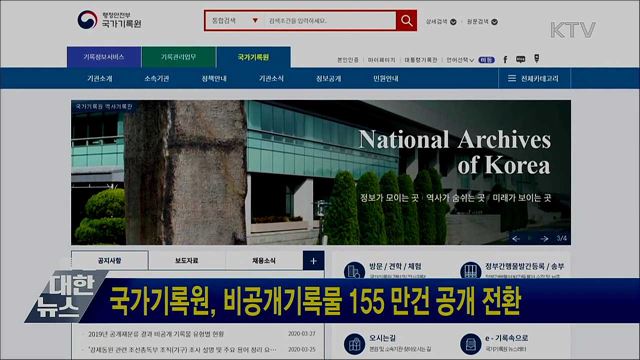Click into the search keyword field
Viewport: 640px width, 360px height.
coord(330,20)
